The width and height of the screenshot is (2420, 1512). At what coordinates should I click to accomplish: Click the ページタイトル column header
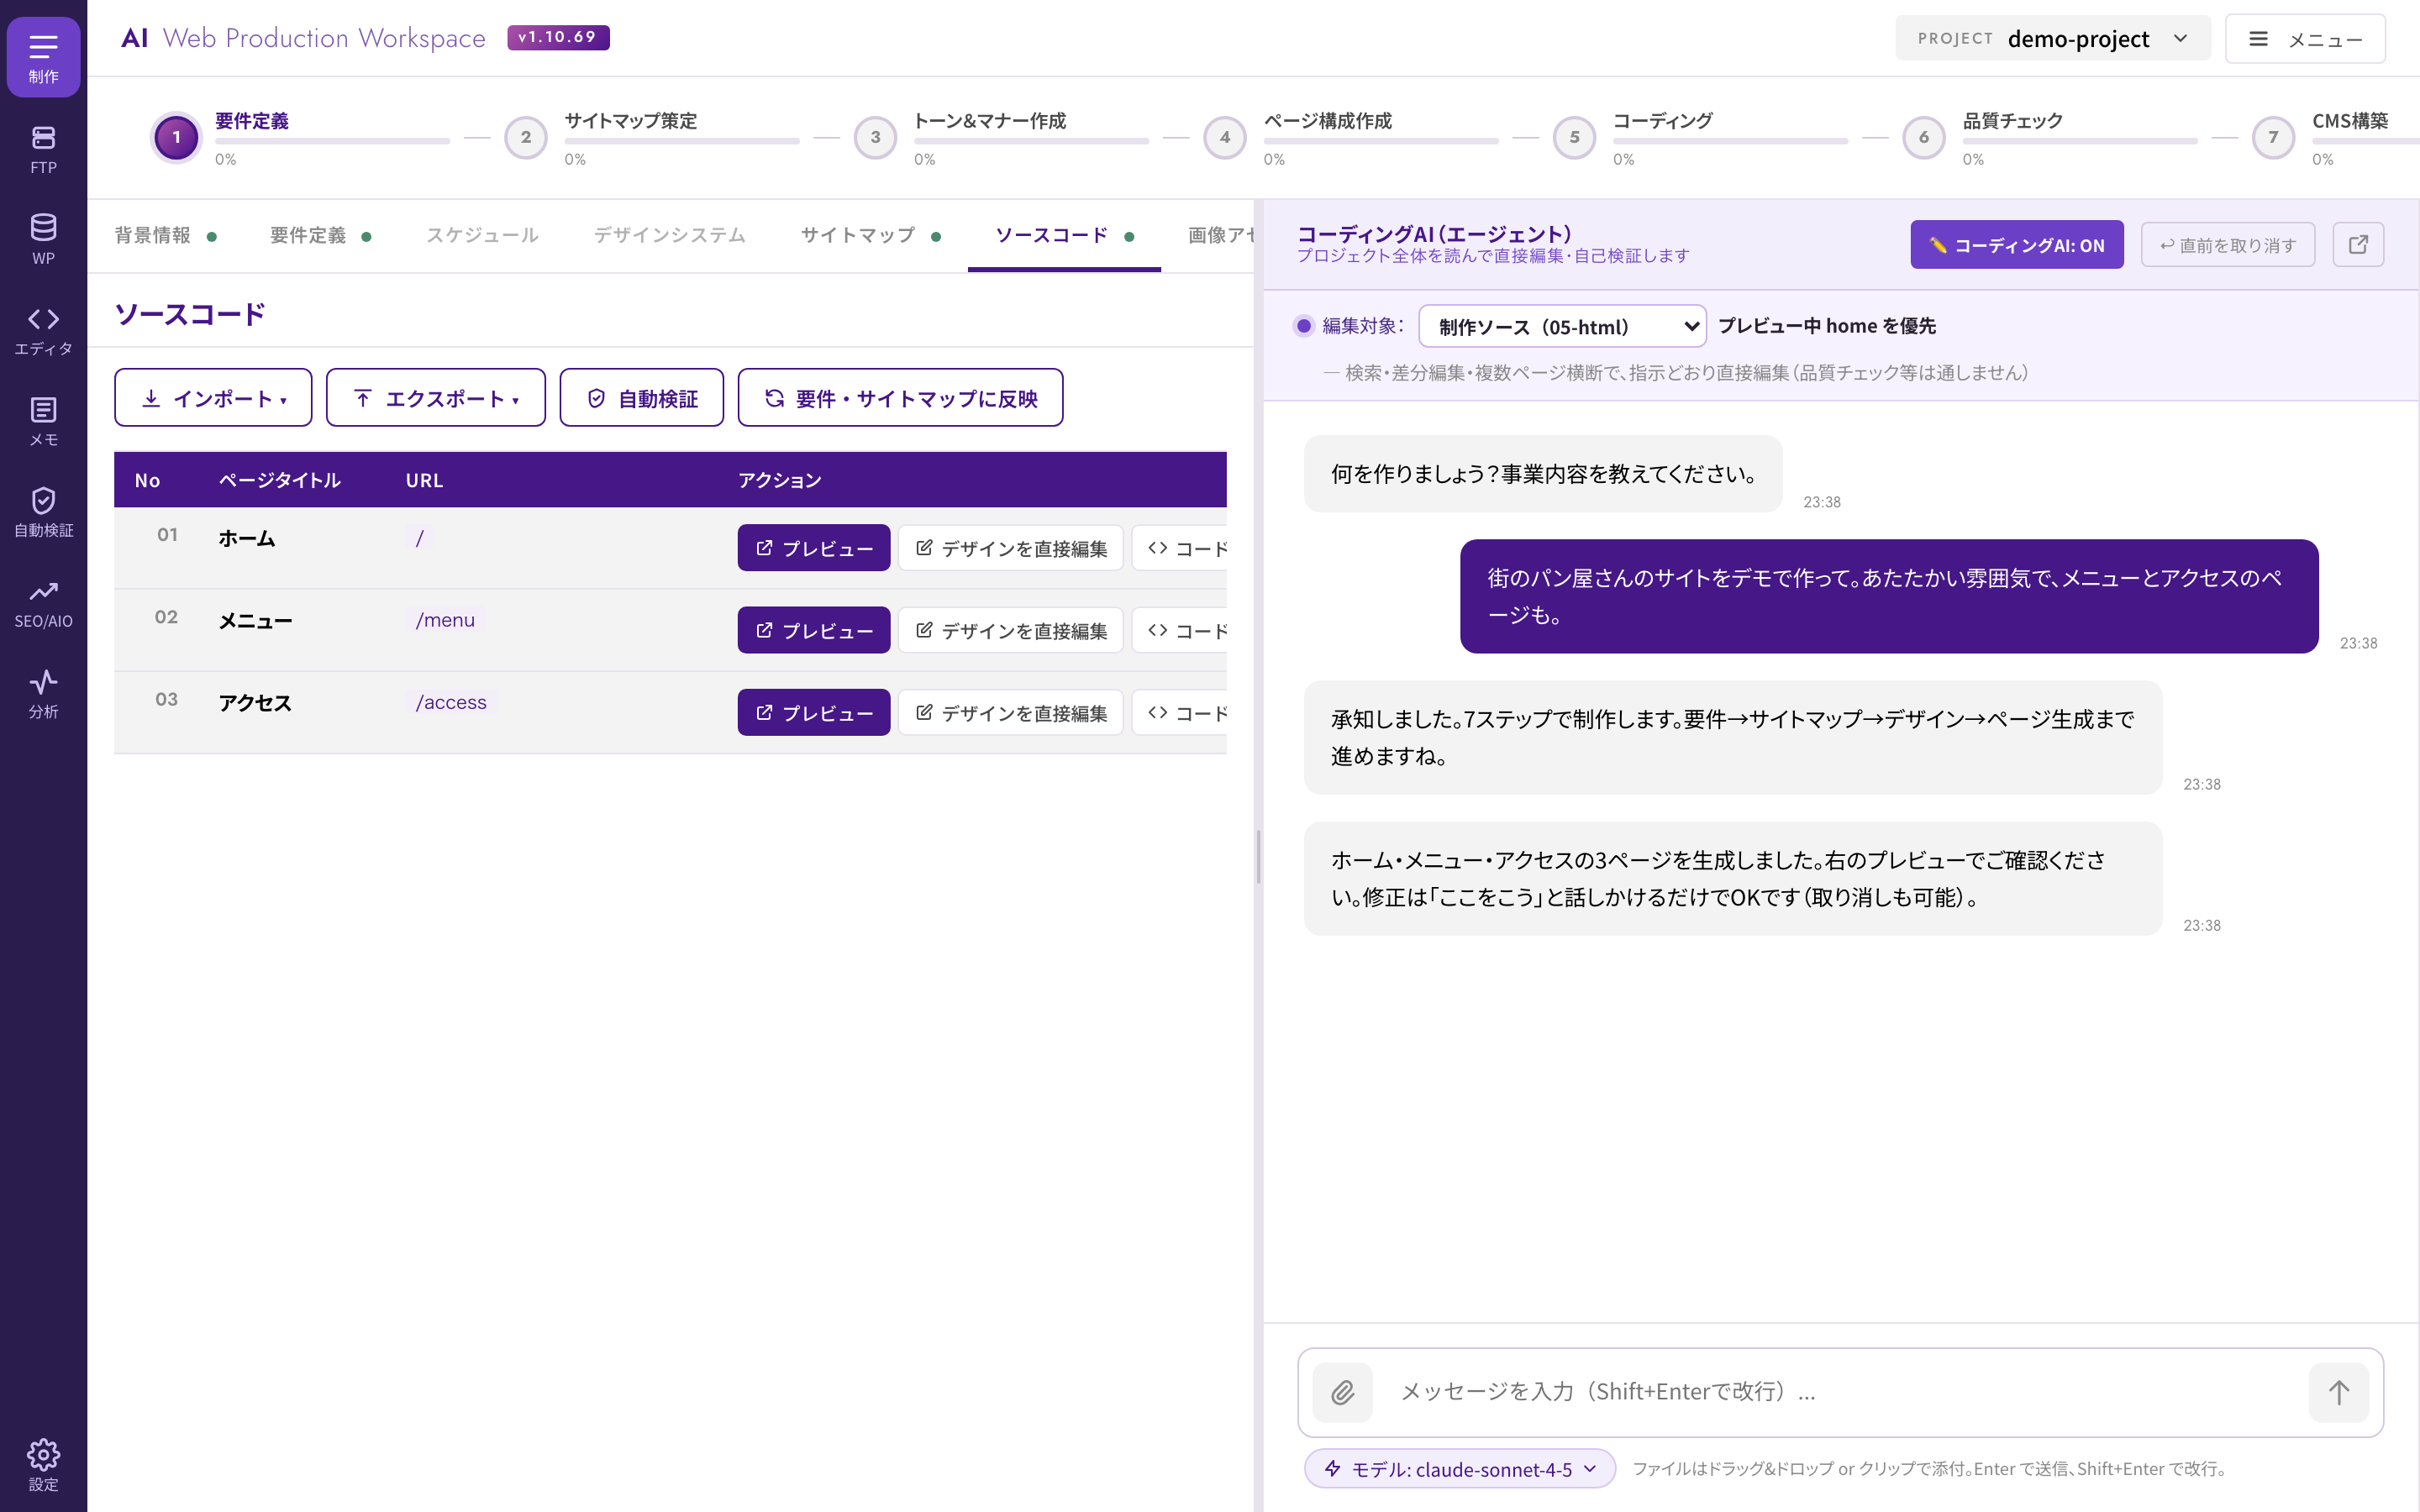click(x=280, y=480)
